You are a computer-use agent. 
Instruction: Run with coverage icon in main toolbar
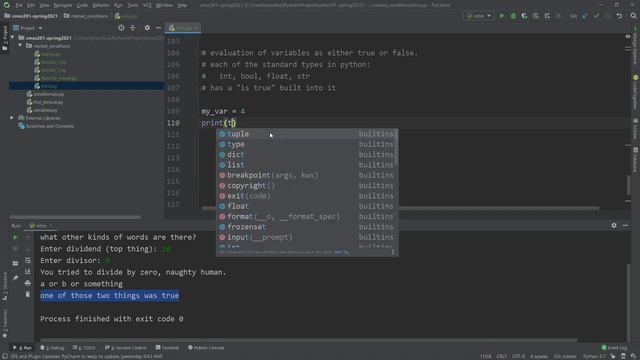click(524, 16)
